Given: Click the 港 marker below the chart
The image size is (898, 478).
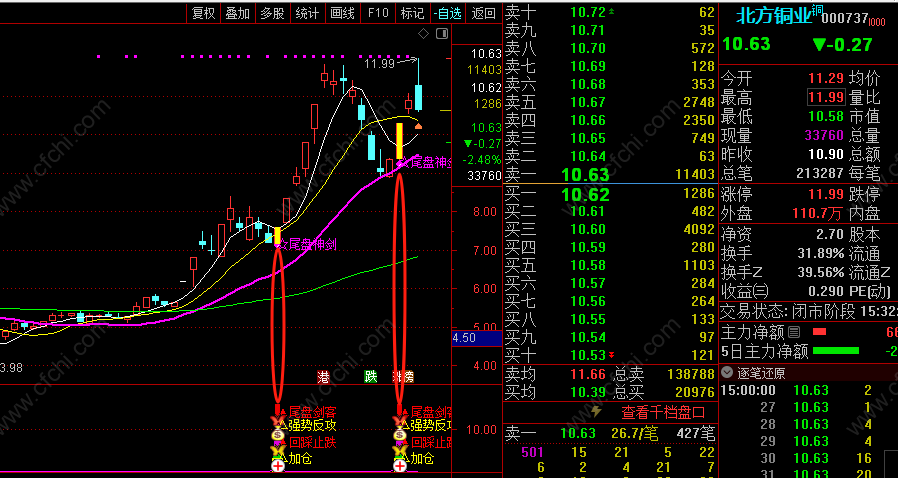Looking at the screenshot, I should pos(323,377).
